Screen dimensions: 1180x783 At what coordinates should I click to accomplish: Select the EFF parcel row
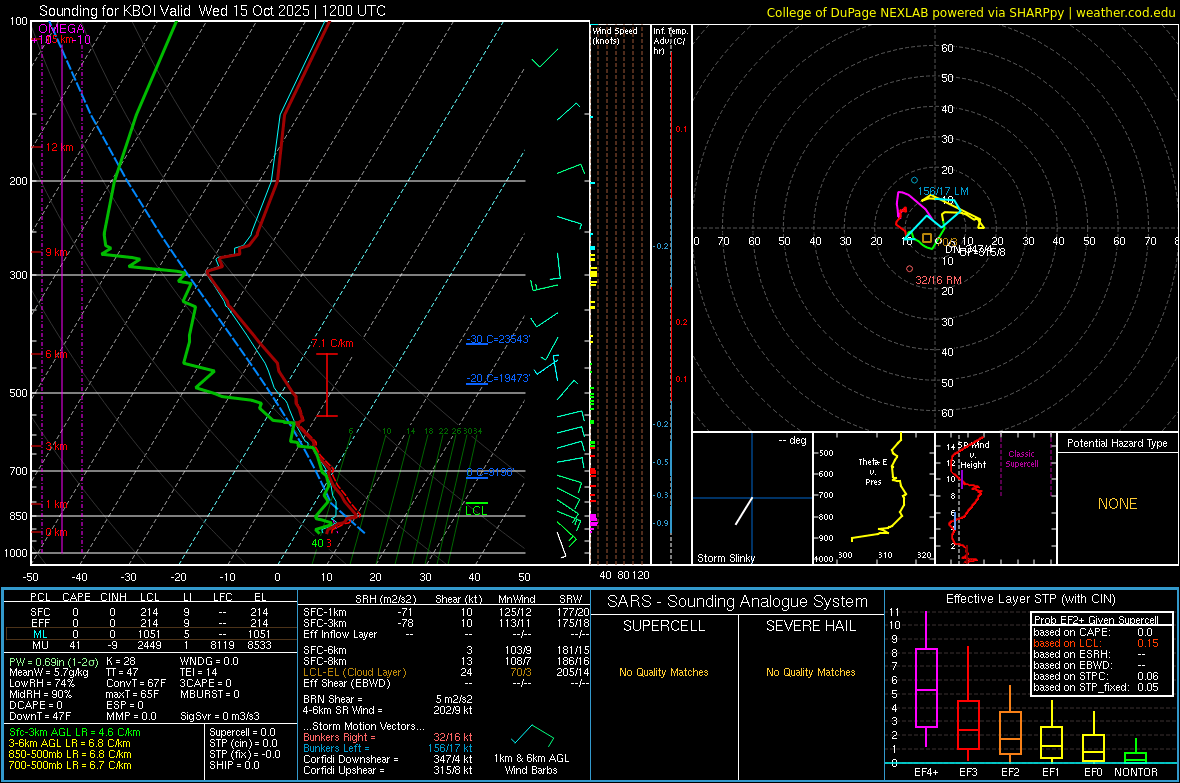[149, 623]
